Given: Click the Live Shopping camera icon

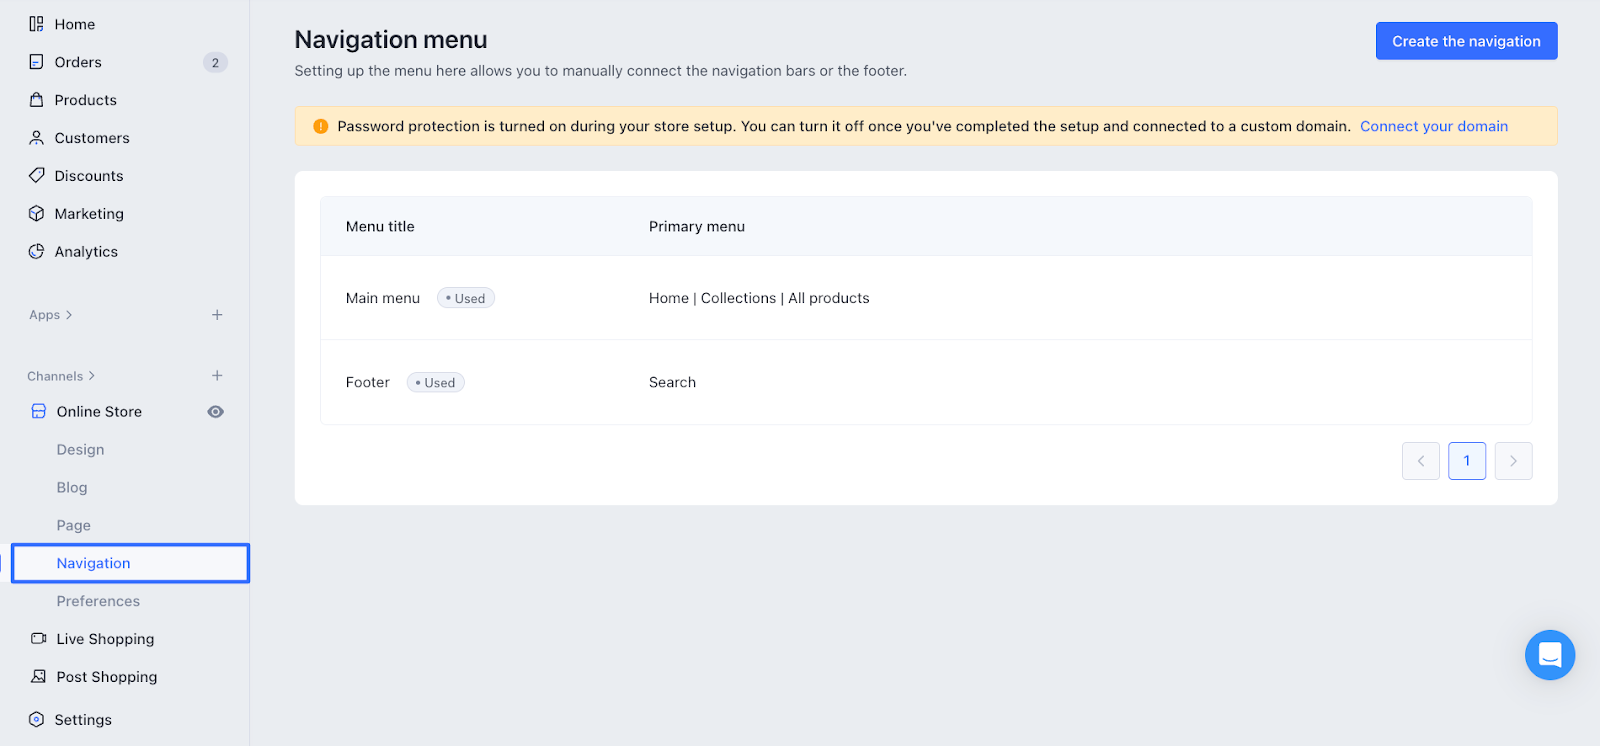Looking at the screenshot, I should [39, 639].
